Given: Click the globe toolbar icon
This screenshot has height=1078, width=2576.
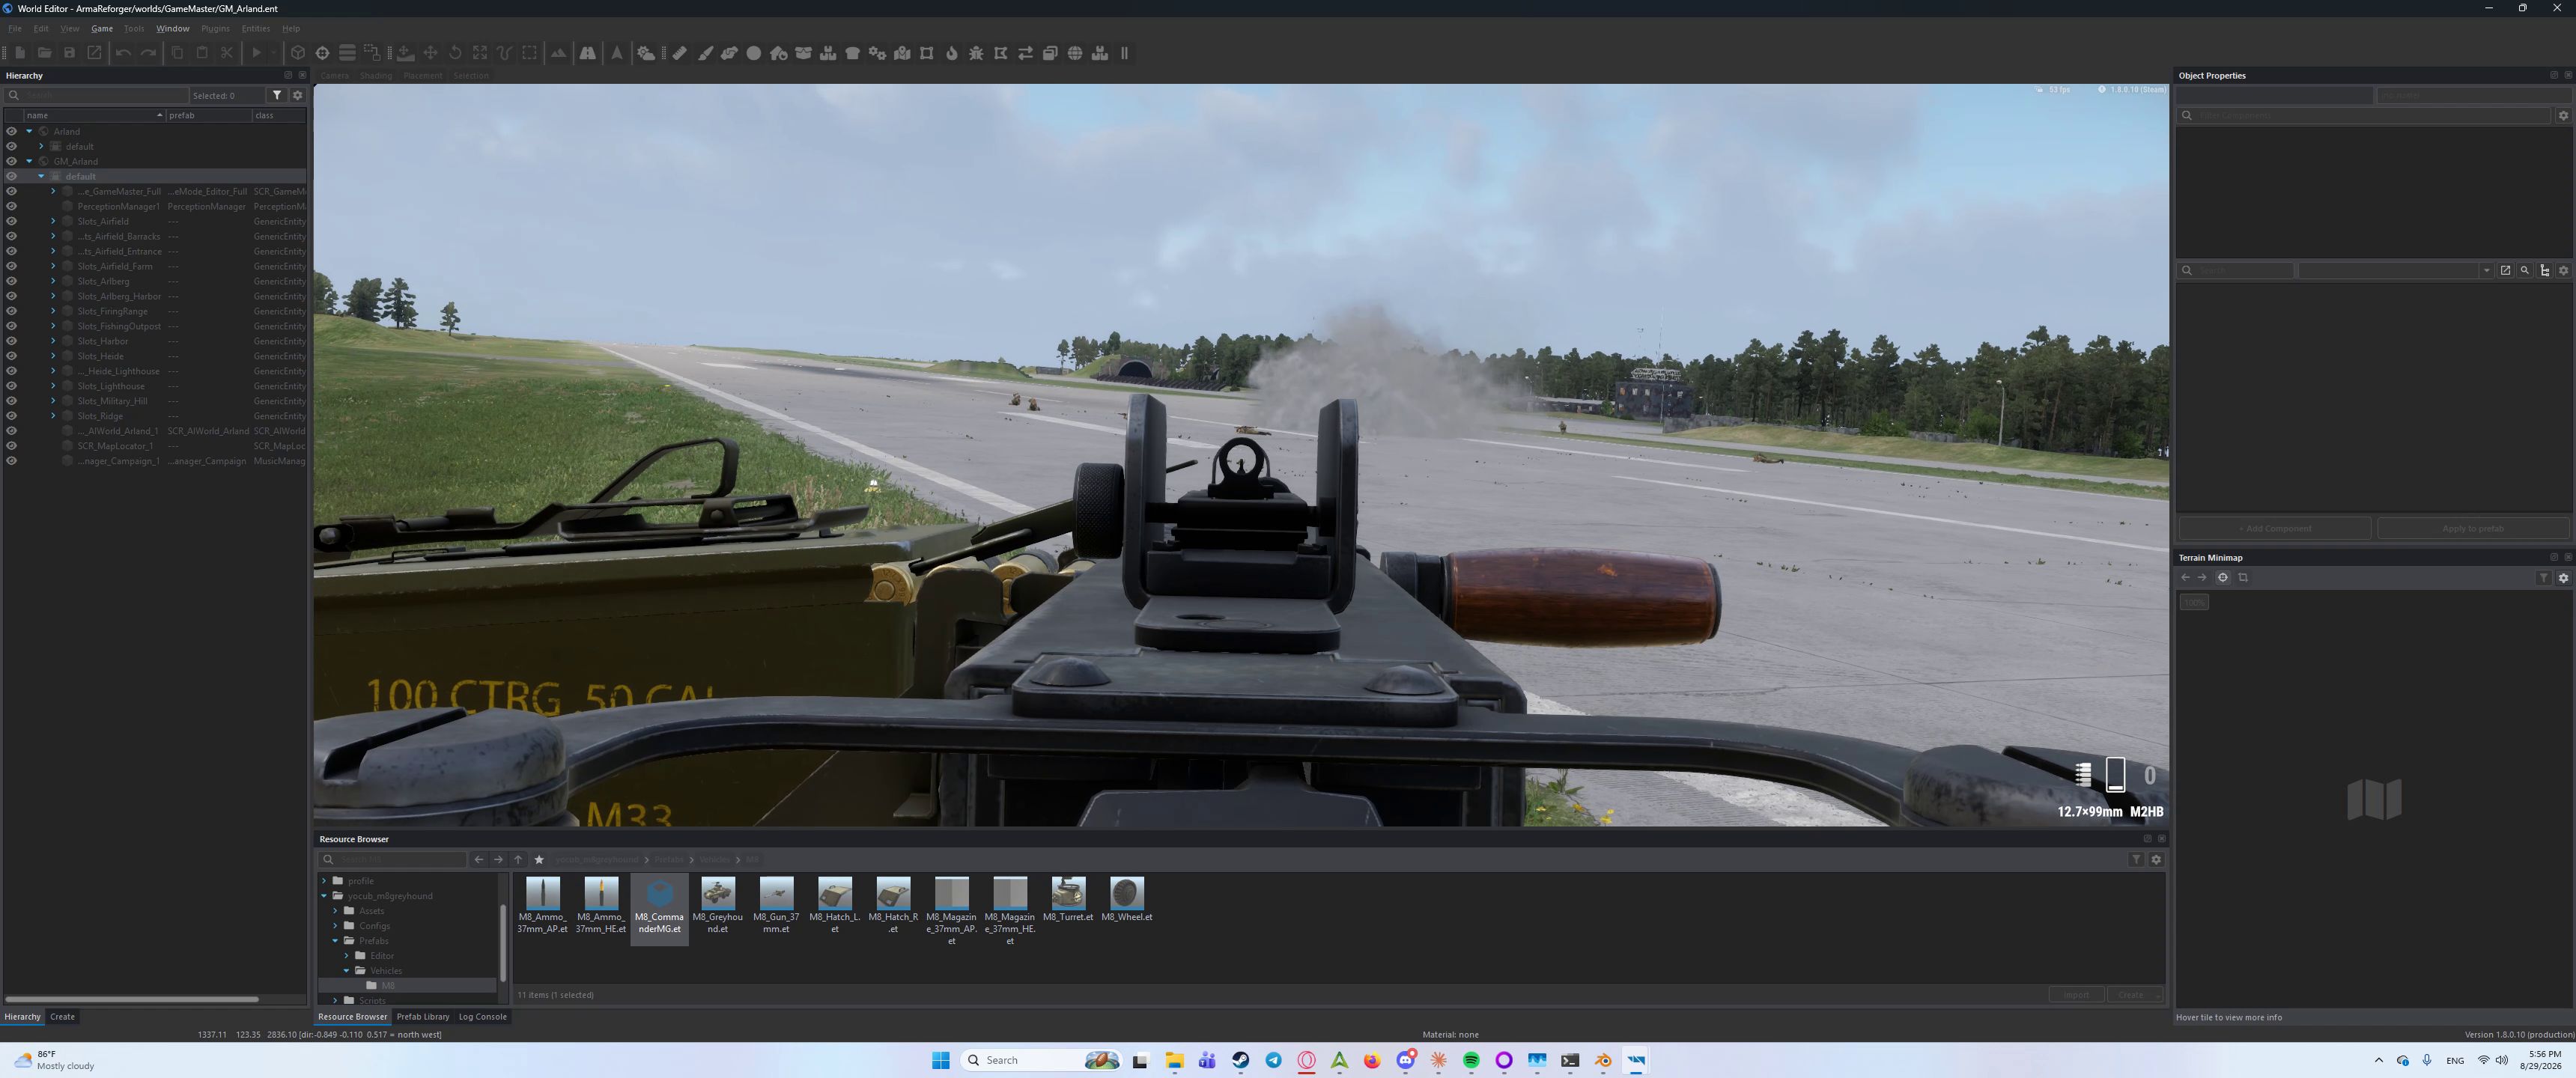Looking at the screenshot, I should tap(1075, 53).
